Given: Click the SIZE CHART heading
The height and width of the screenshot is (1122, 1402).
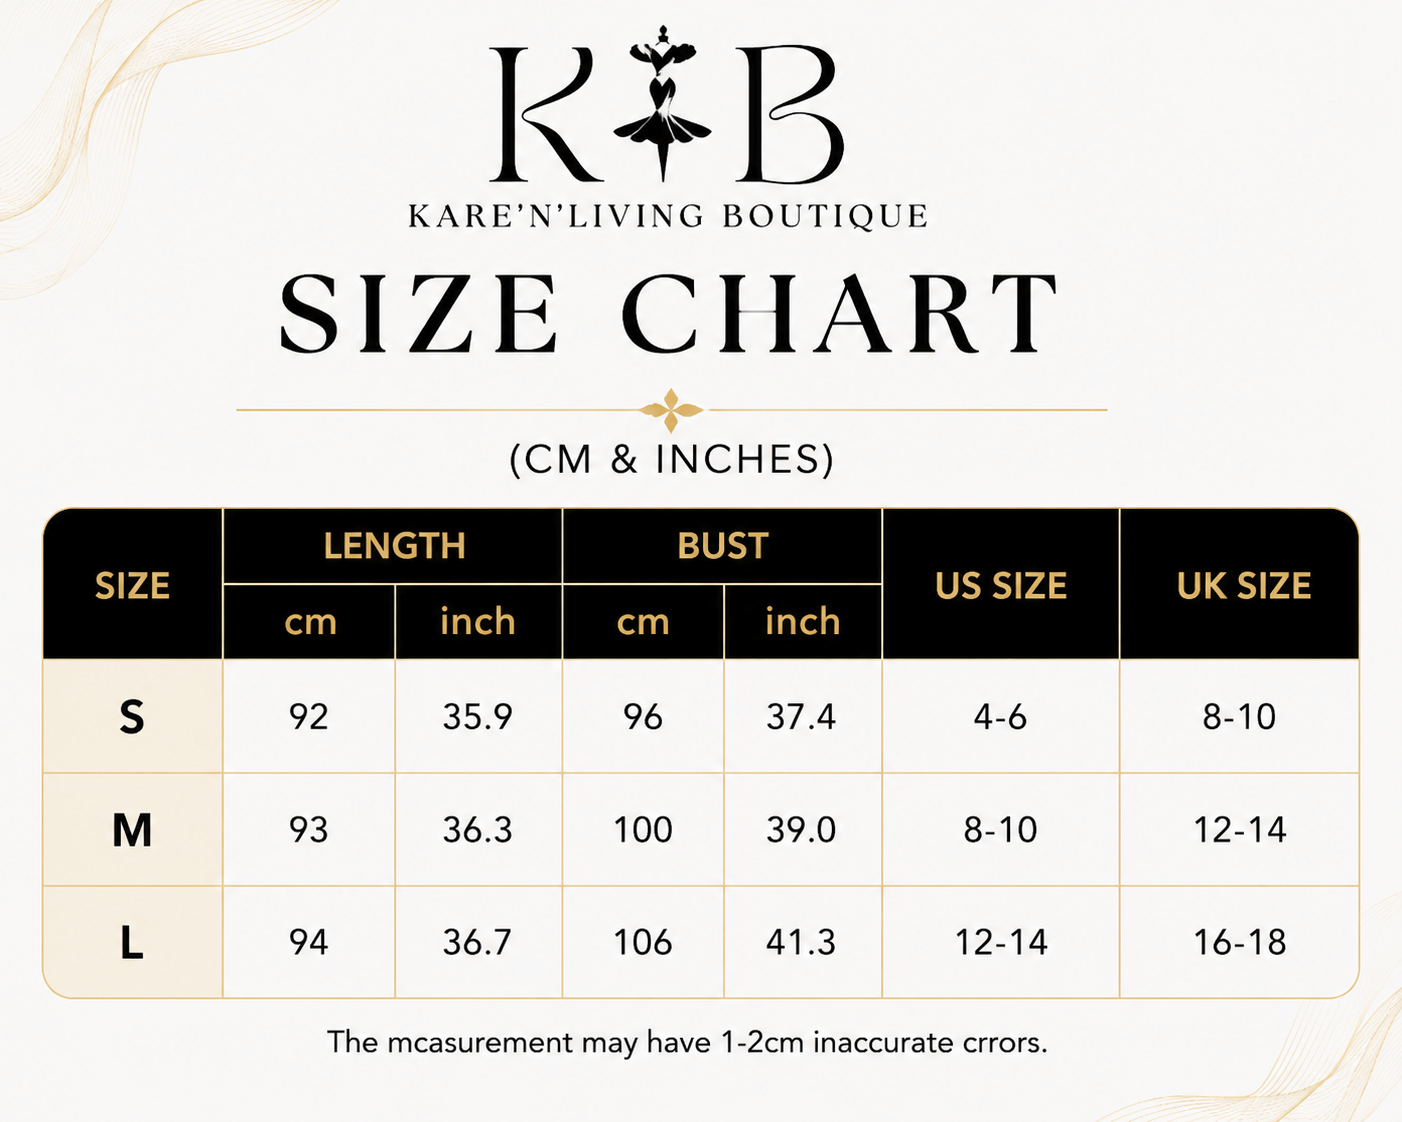Looking at the screenshot, I should click(669, 313).
